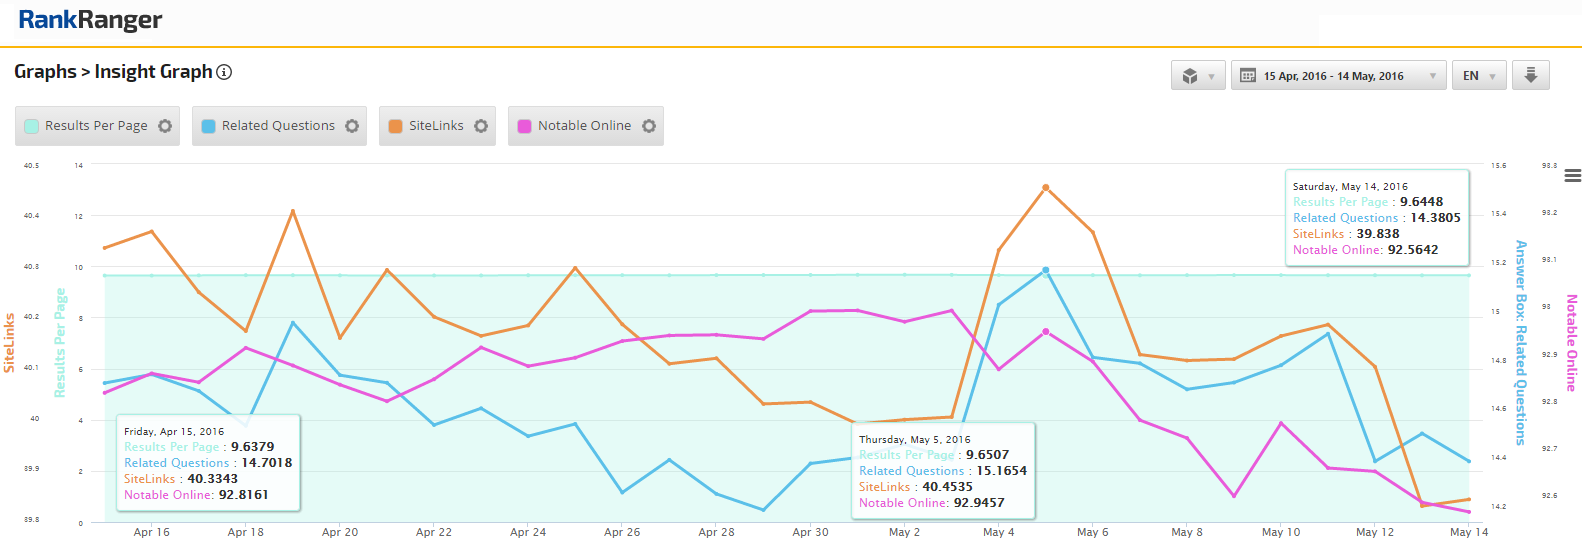Click the SiteLinks gear icon
Viewport: 1582px width, 547px height.
point(481,126)
